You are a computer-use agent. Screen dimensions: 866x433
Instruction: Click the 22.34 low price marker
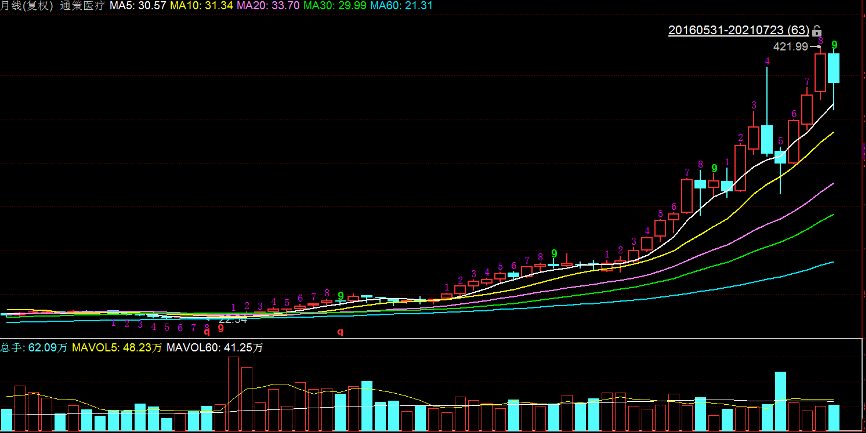coord(232,320)
